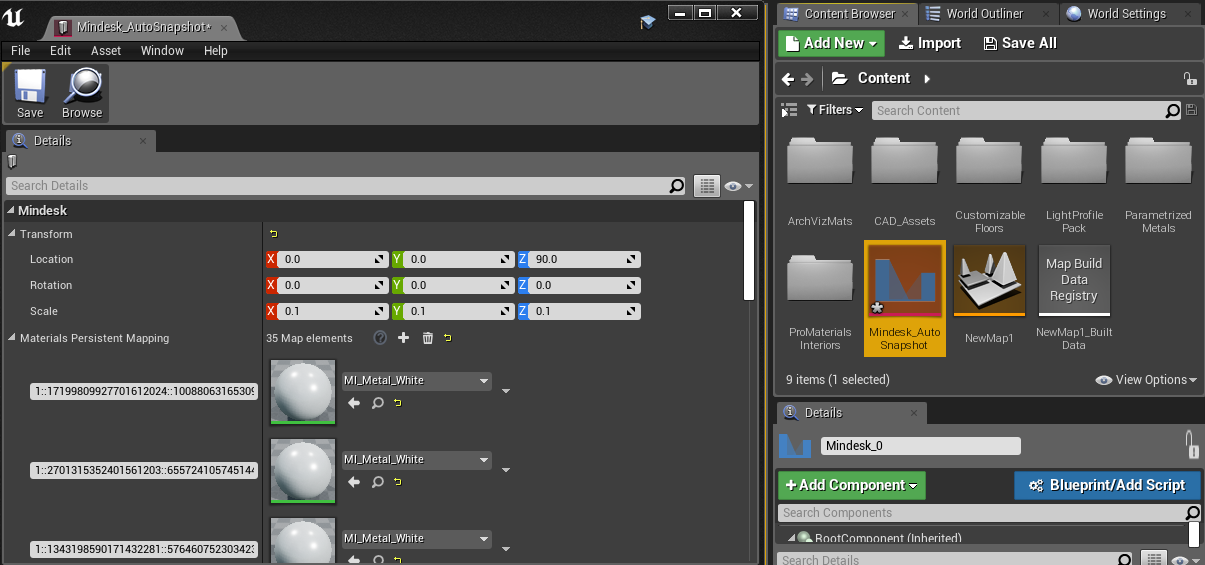Open the tutorial graduation cap icon

[648, 21]
